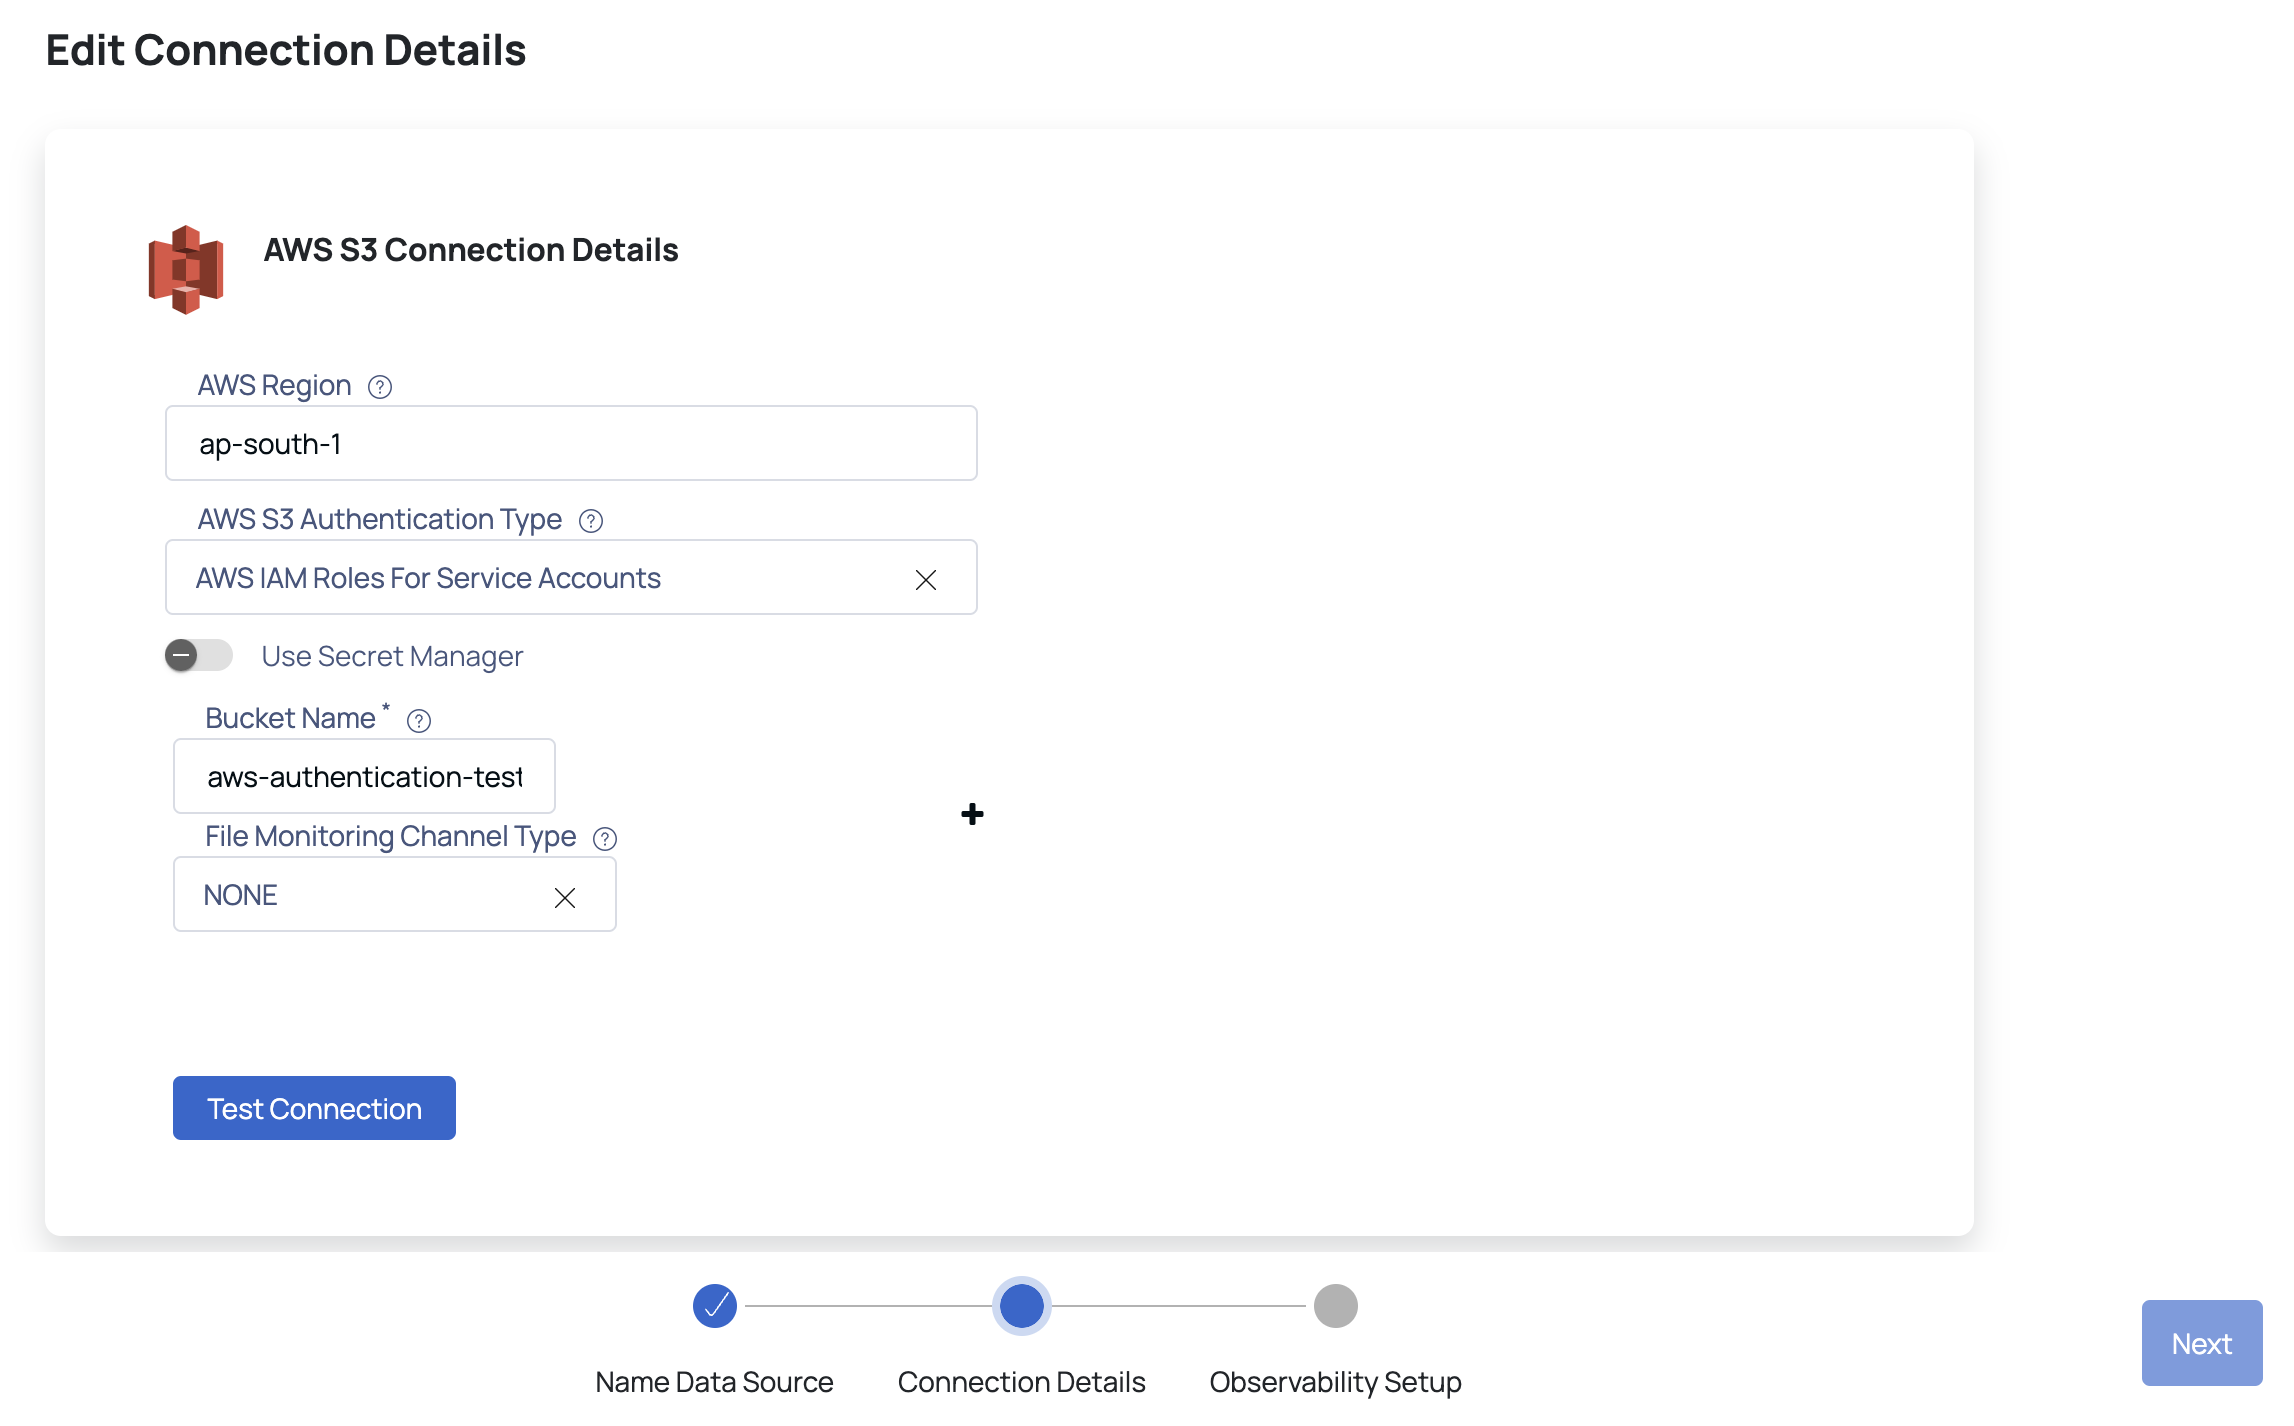Click the File Monitoring Channel Type help icon
This screenshot has width=2294, height=1426.
tap(605, 838)
